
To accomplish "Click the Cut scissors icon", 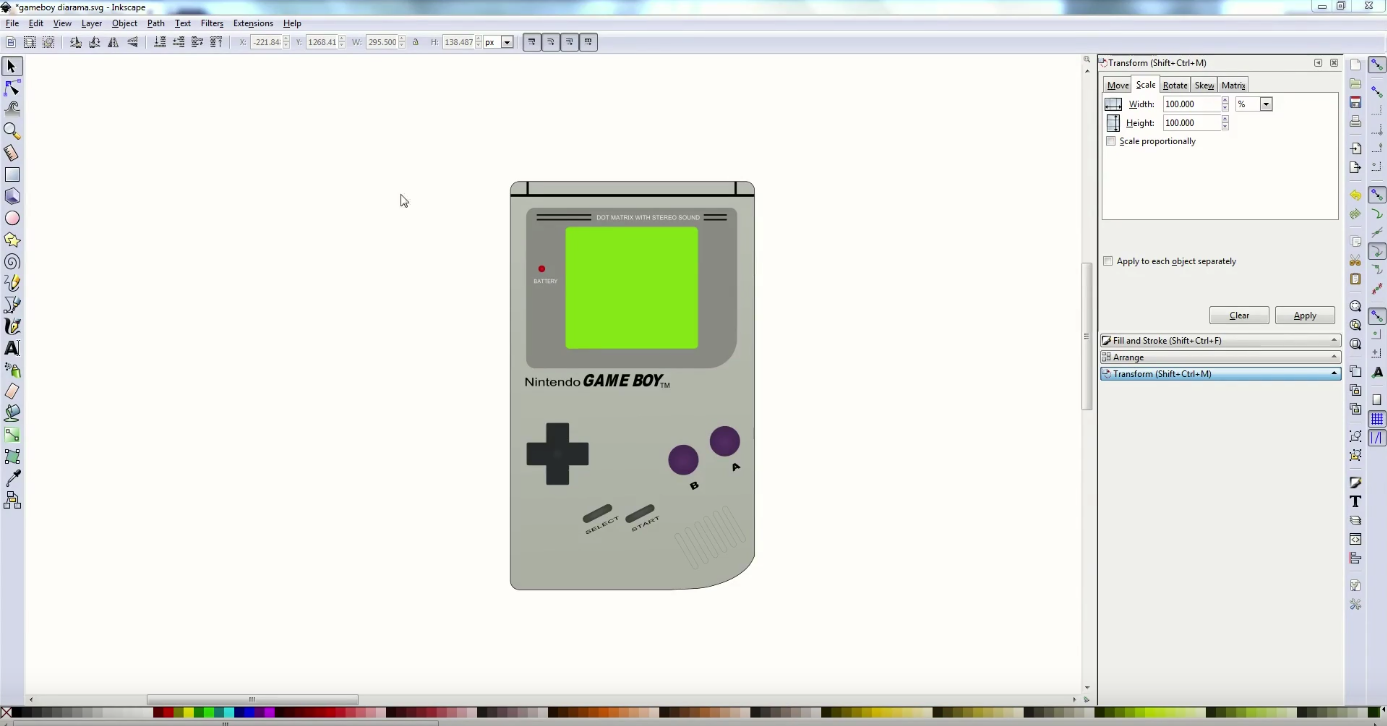I will (x=1355, y=260).
